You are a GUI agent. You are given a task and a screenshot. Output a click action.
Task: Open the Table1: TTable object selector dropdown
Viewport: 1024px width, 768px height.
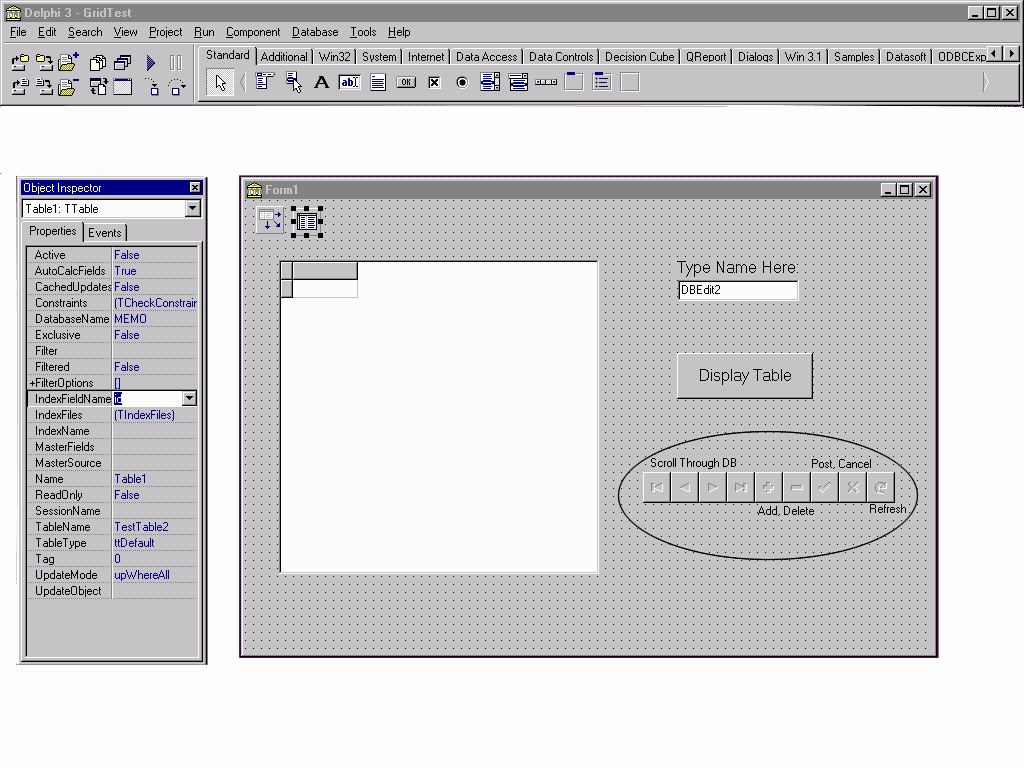point(192,209)
